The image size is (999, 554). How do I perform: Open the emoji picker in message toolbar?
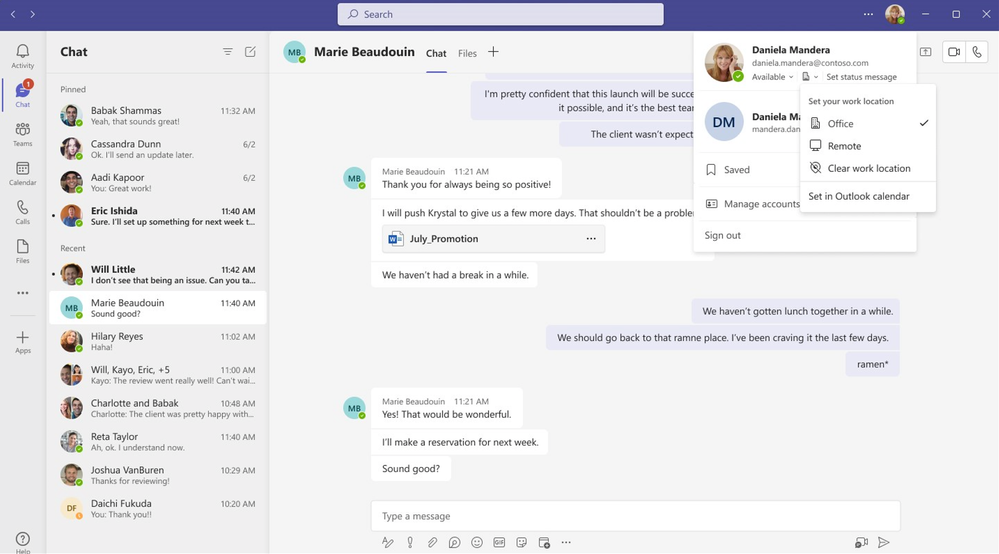(477, 542)
